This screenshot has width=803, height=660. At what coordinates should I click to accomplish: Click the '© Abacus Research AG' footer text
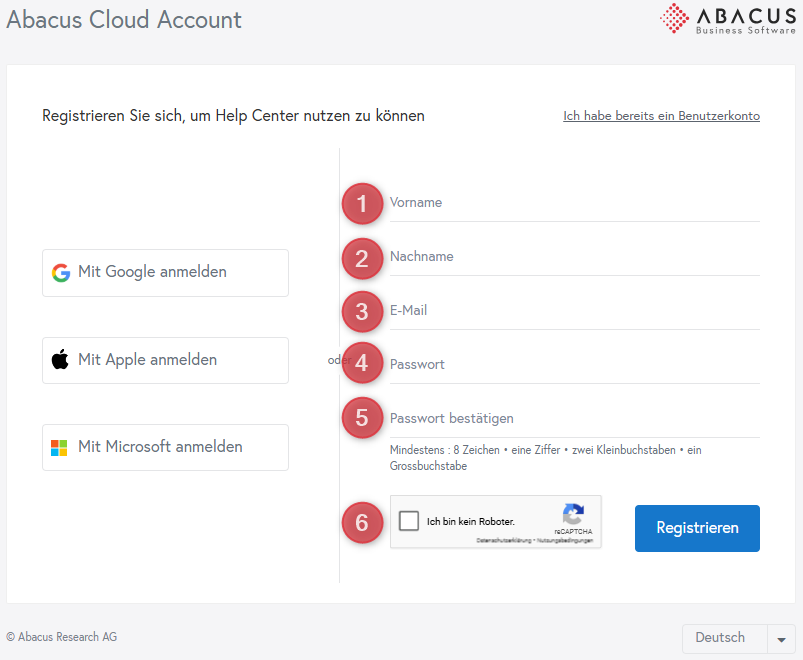[x=61, y=637]
